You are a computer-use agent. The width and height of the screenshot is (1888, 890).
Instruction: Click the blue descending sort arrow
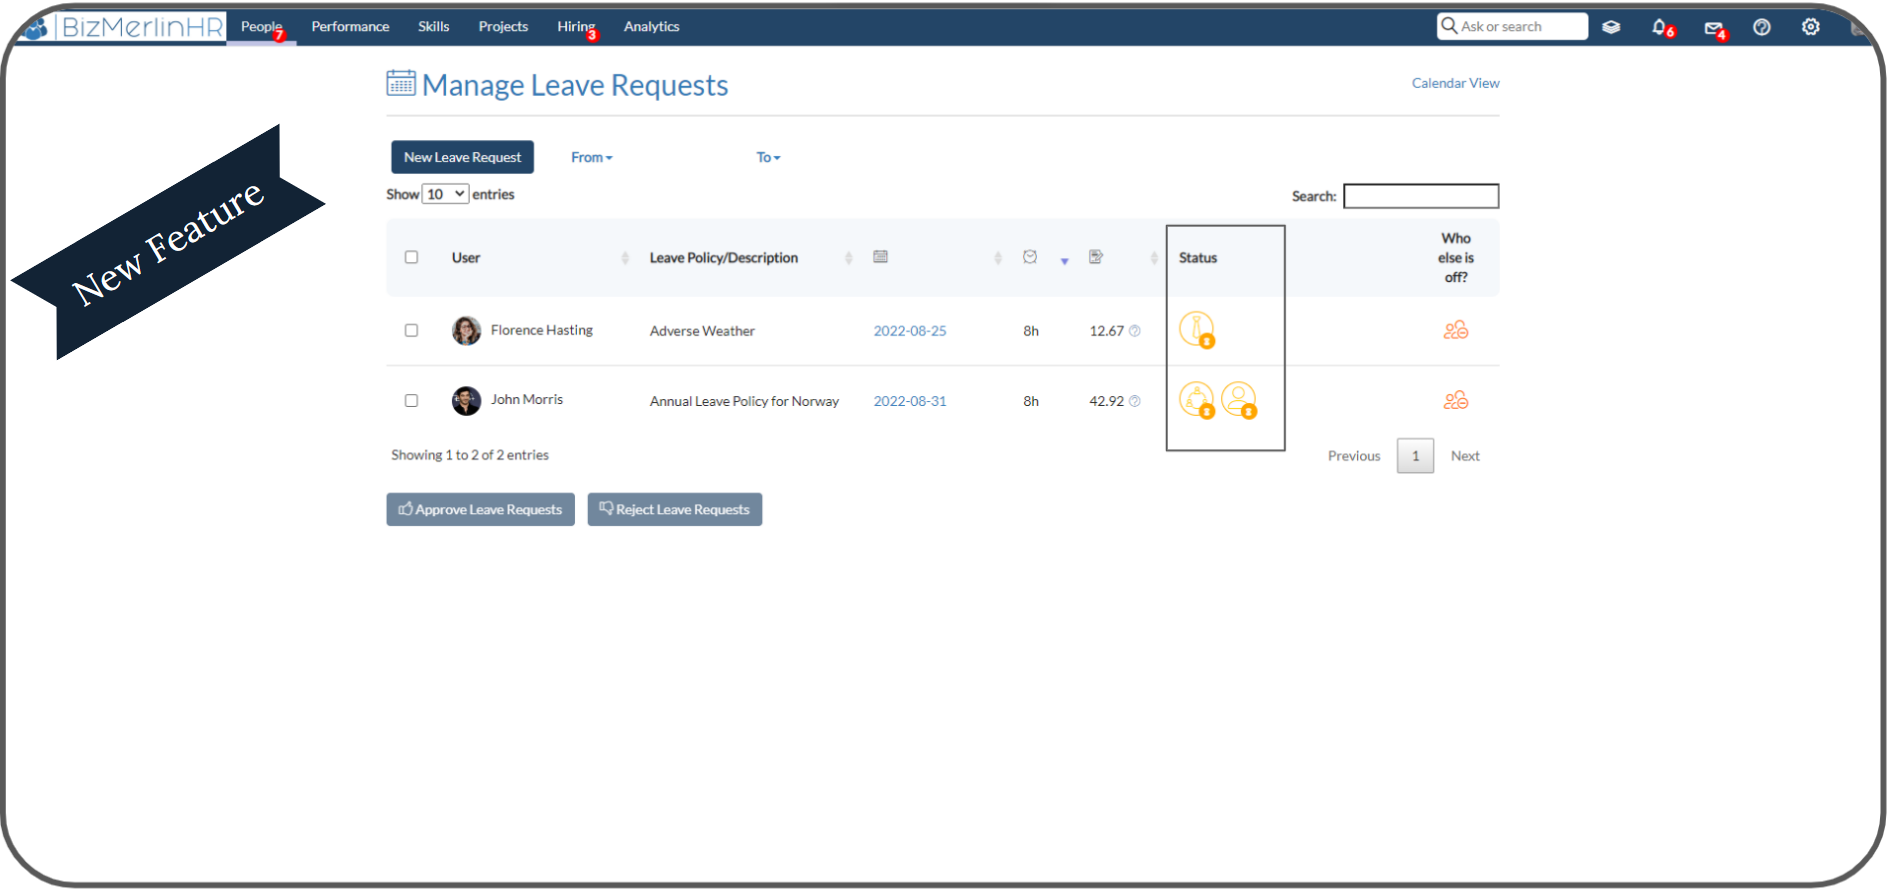pyautogui.click(x=1064, y=261)
